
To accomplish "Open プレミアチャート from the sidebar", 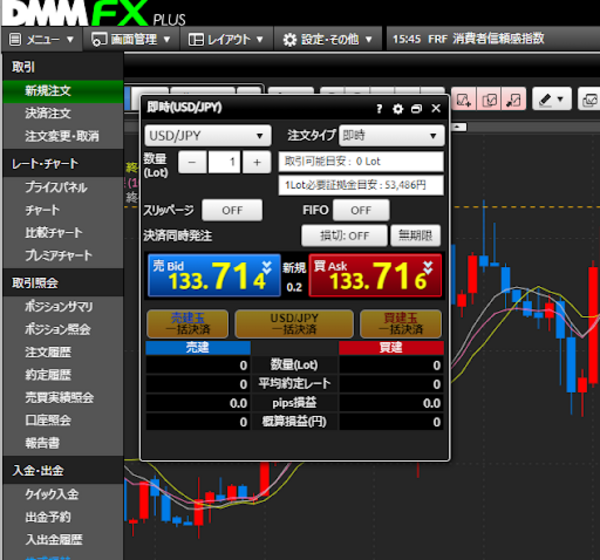I will (63, 255).
